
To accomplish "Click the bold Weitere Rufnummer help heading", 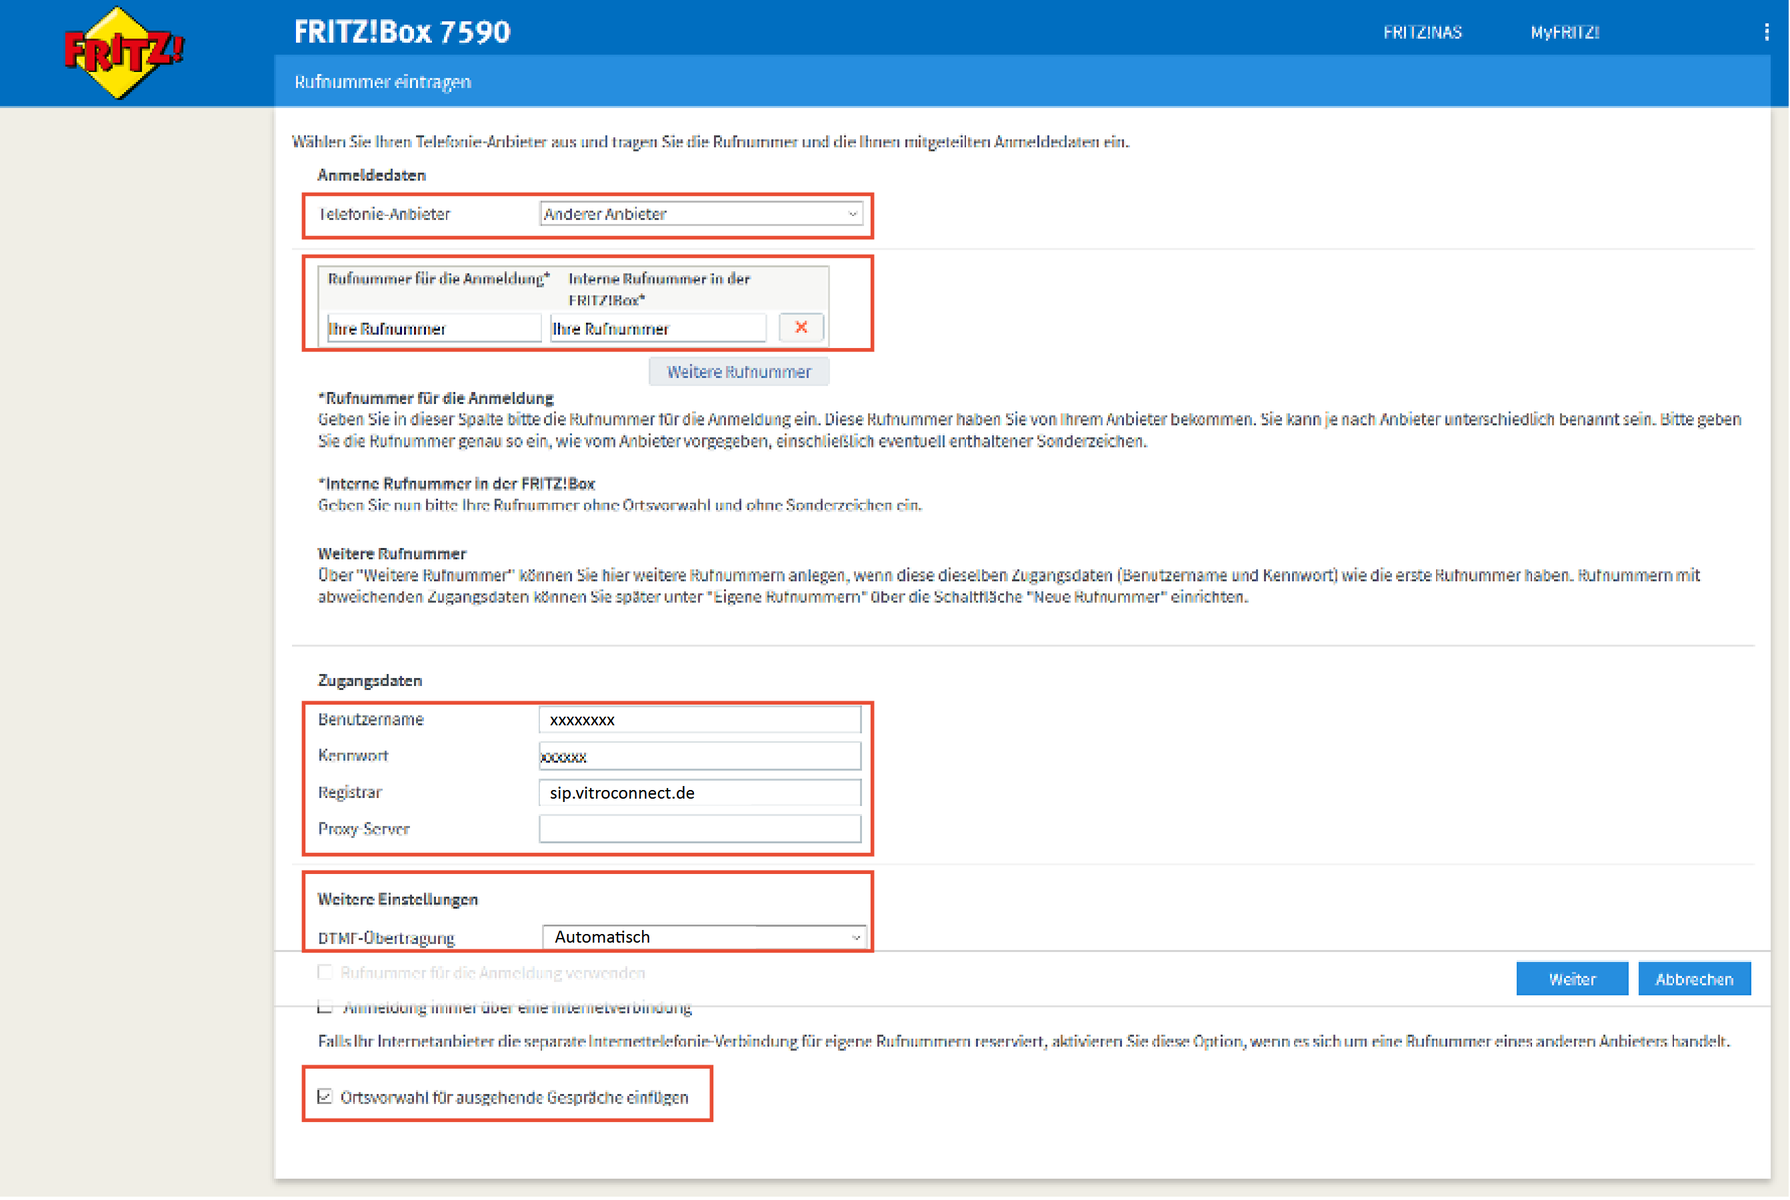I will click(392, 554).
